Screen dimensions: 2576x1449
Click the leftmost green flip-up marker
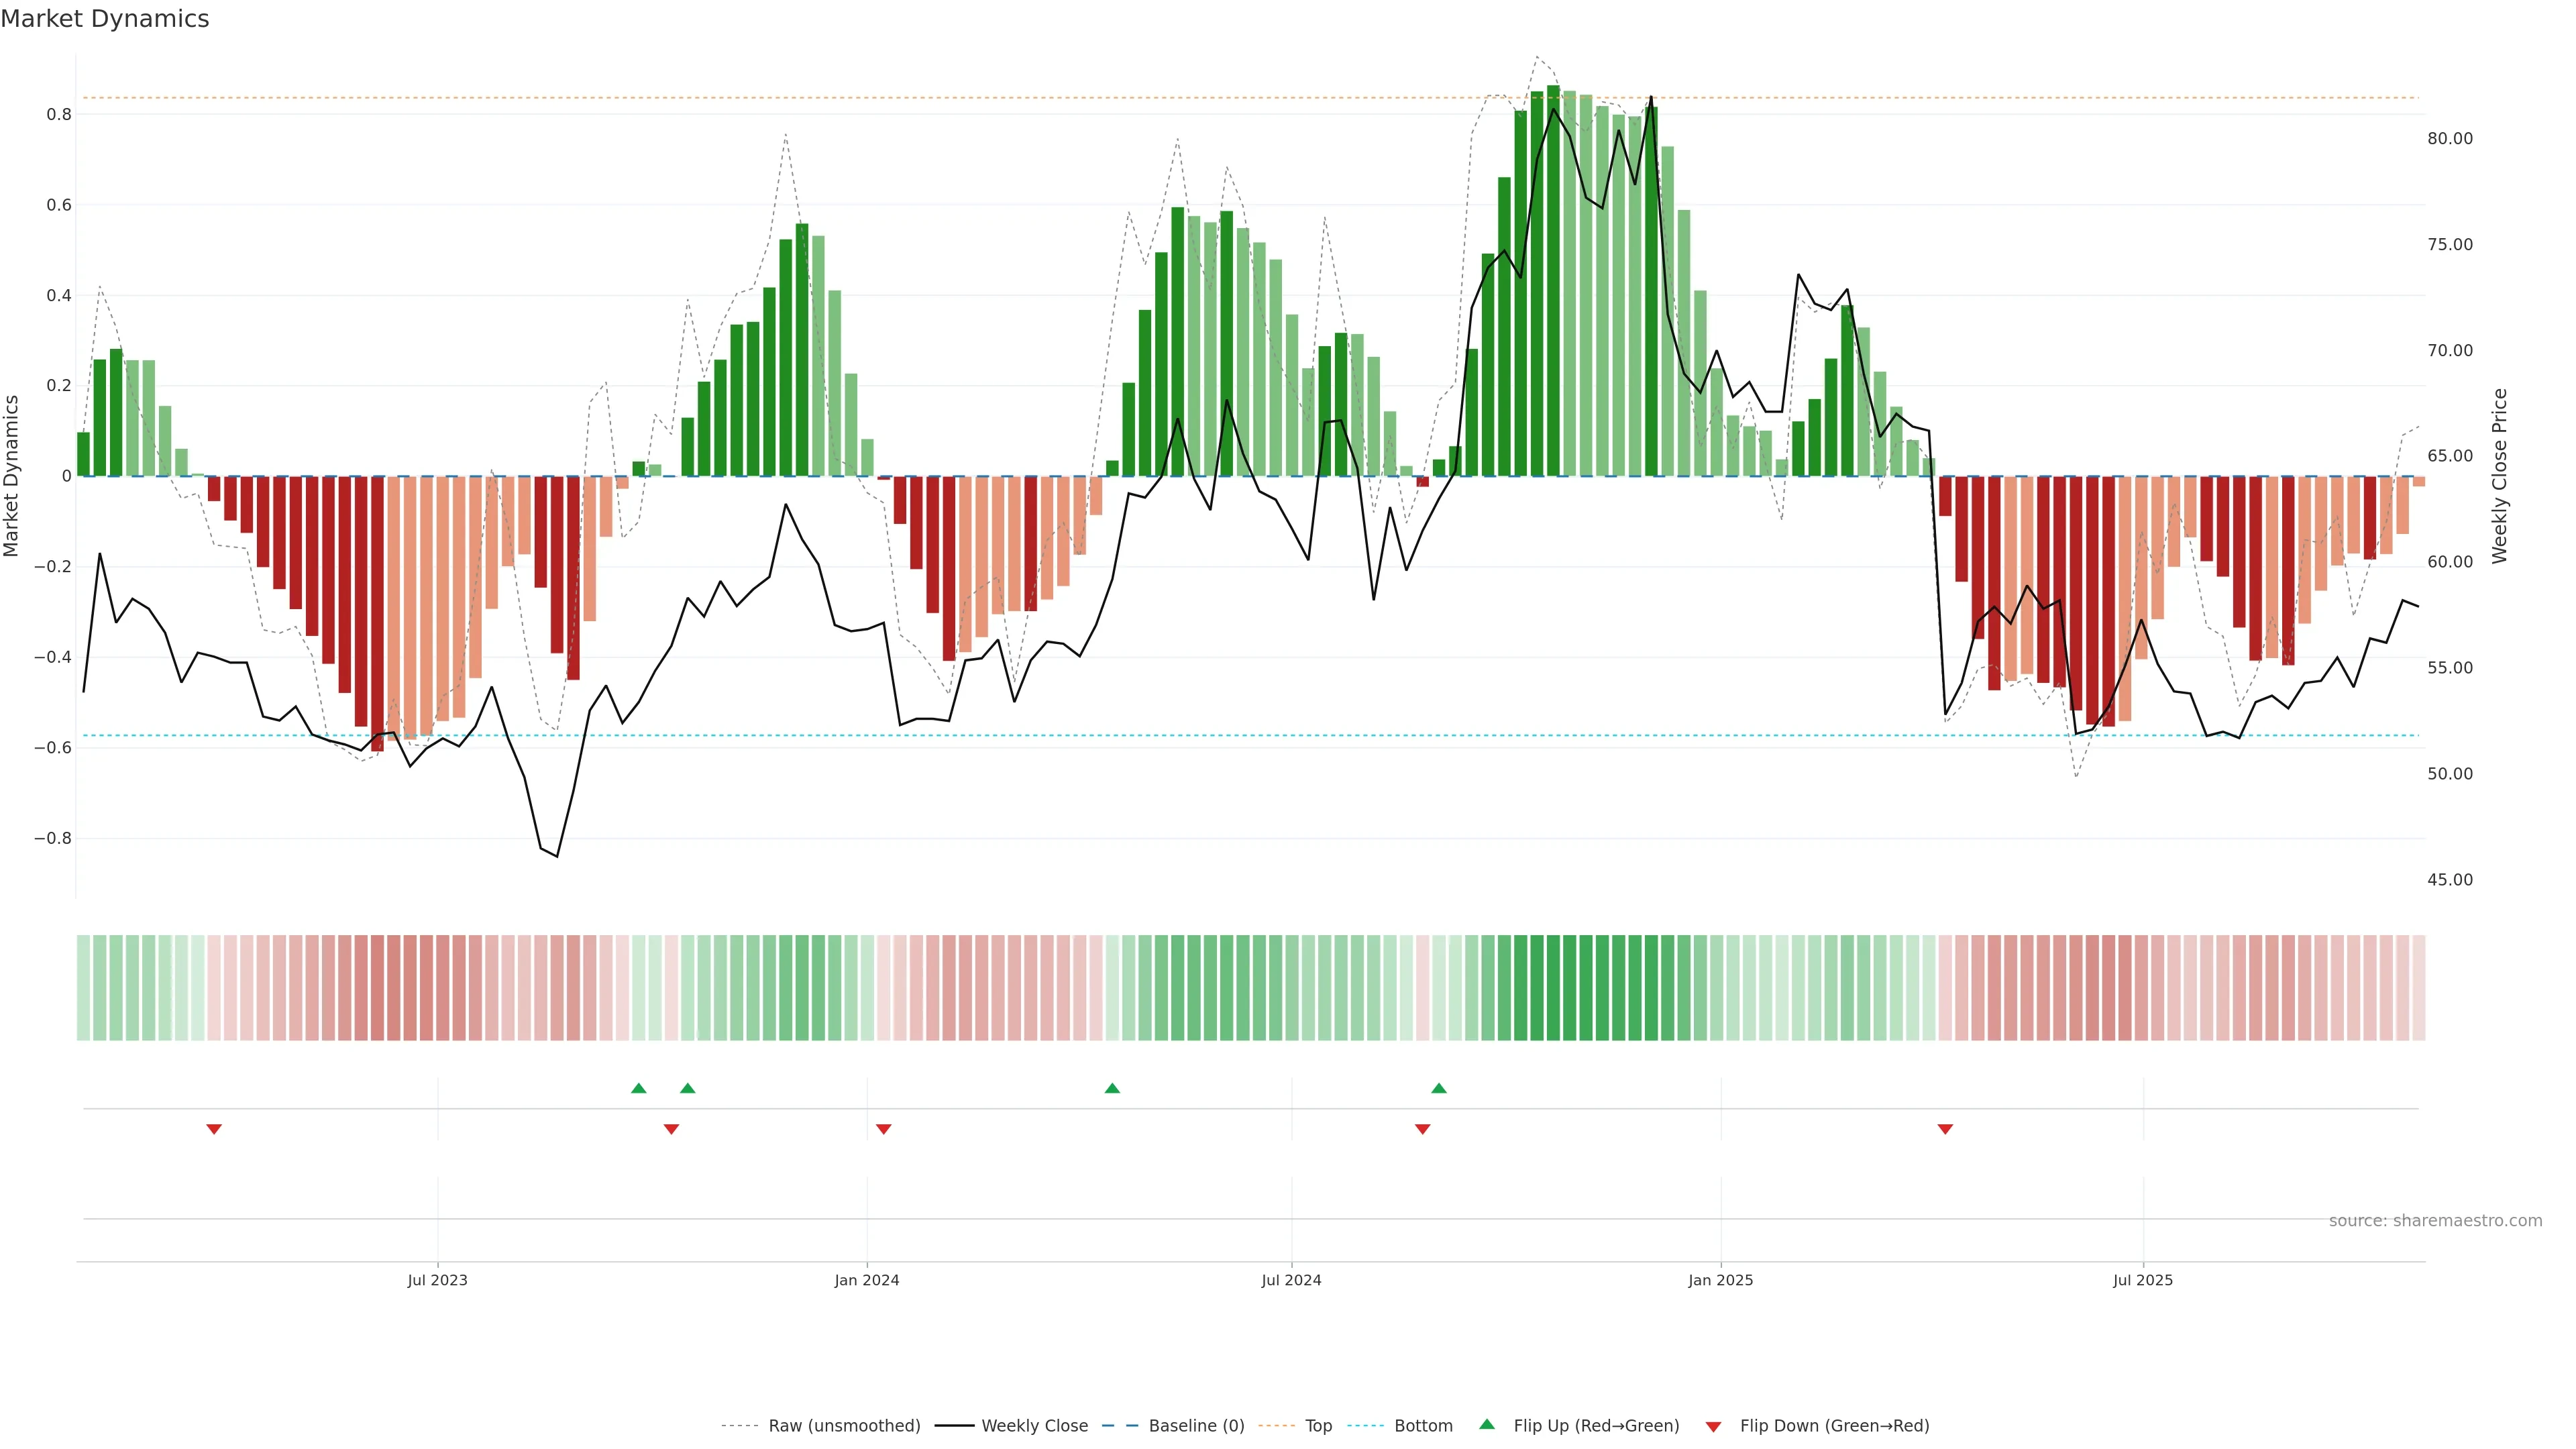[639, 1088]
